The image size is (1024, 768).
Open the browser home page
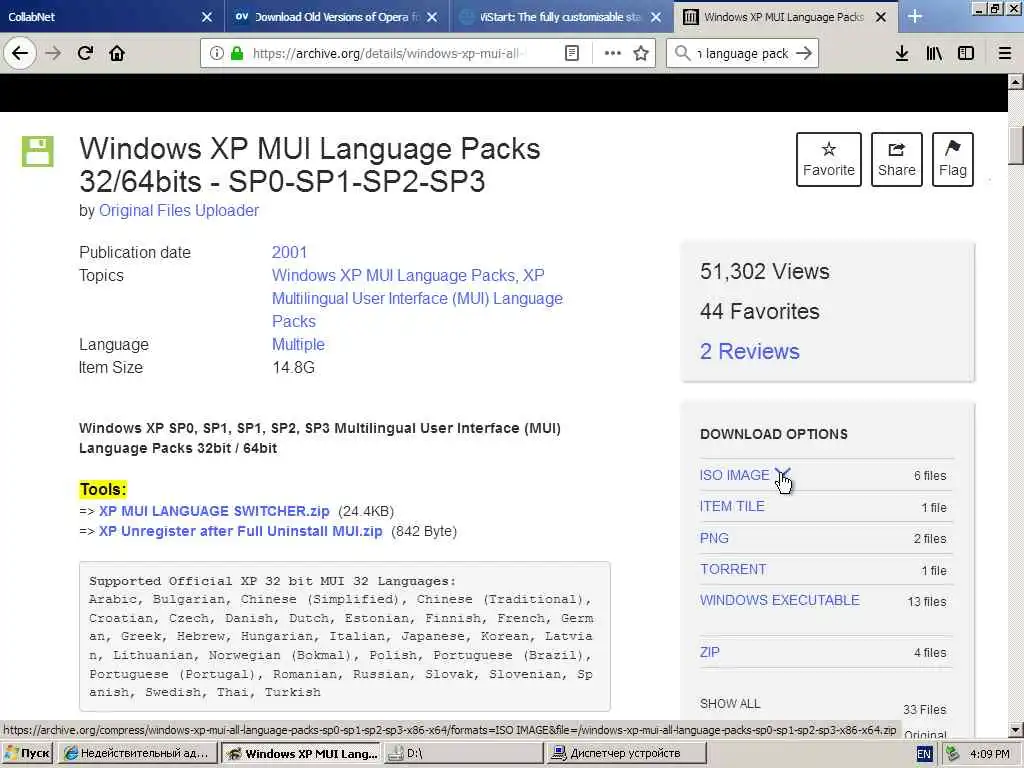coord(117,53)
